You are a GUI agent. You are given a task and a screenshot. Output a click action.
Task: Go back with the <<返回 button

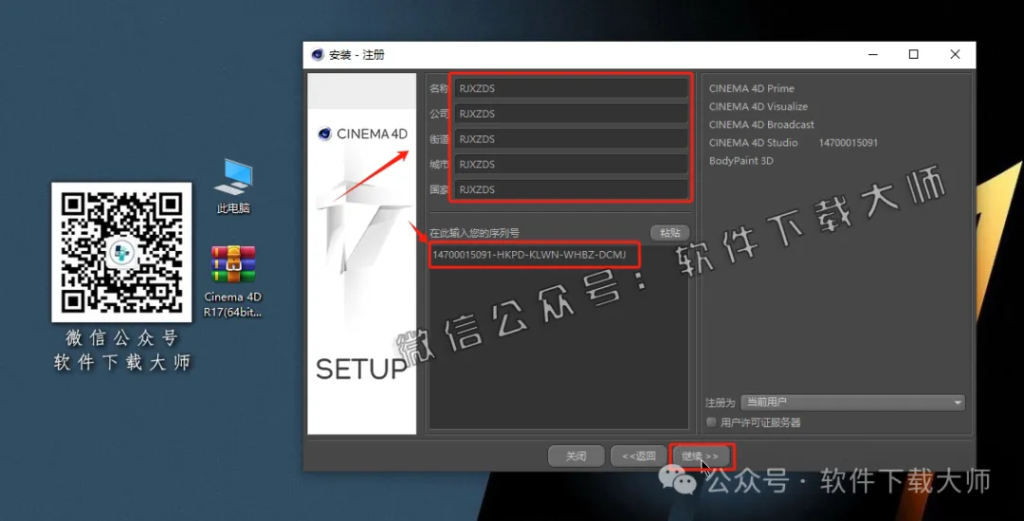[x=638, y=456]
